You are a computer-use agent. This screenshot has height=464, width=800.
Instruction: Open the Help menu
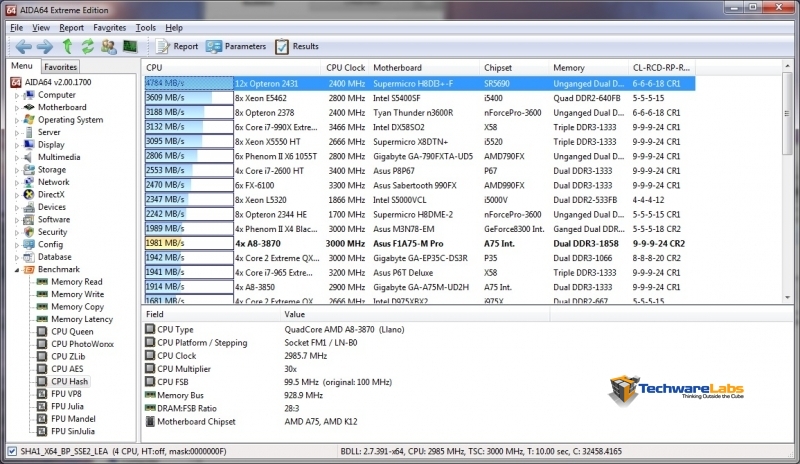point(174,28)
